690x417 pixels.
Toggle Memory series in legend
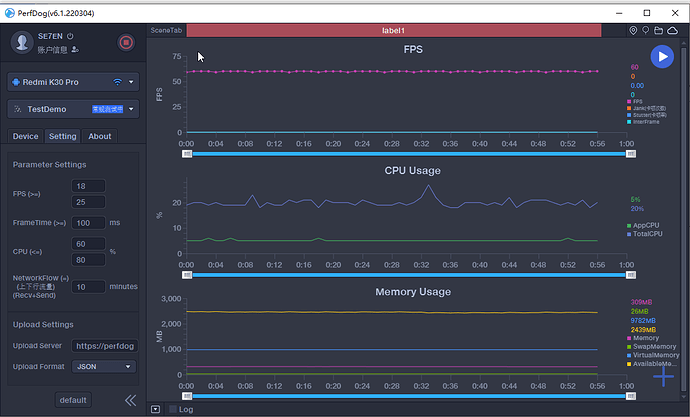point(643,338)
